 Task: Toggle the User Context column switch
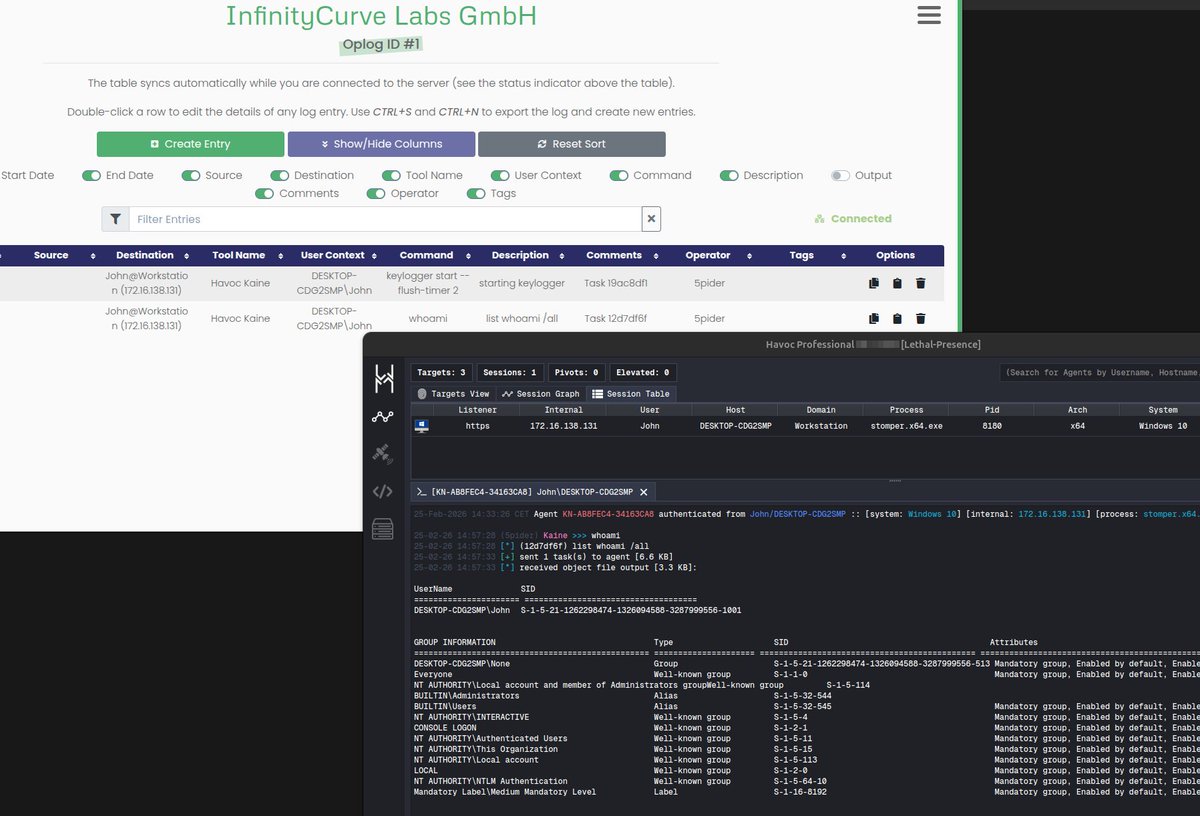tap(500, 176)
